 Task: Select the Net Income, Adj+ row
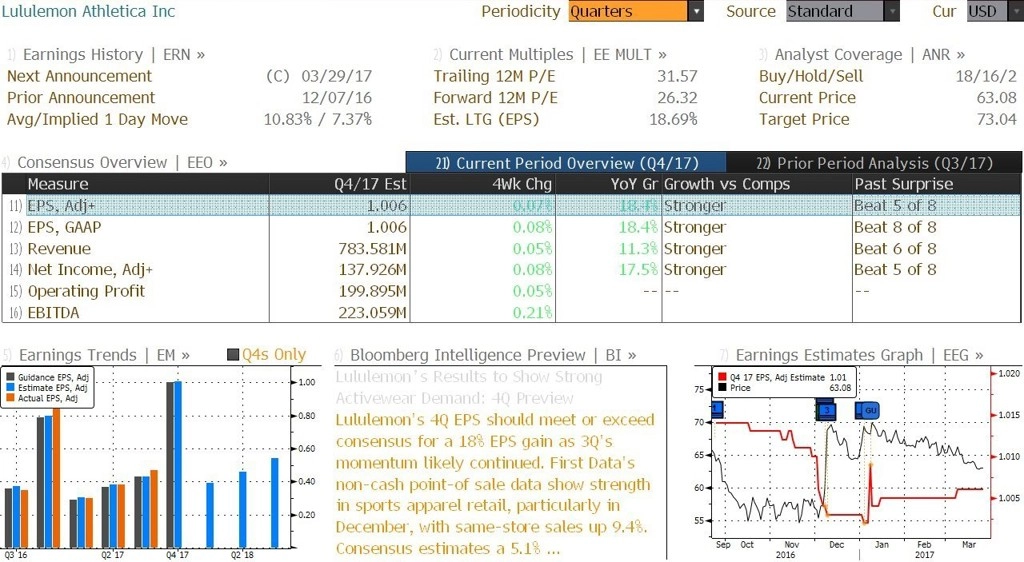[511, 270]
